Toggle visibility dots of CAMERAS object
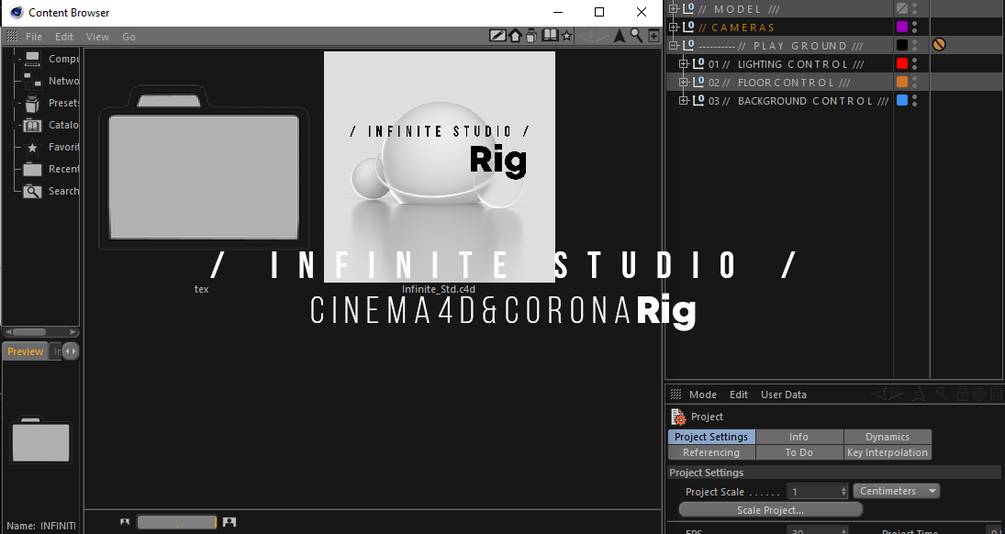Screen dimensions: 1005x534 click(x=915, y=27)
